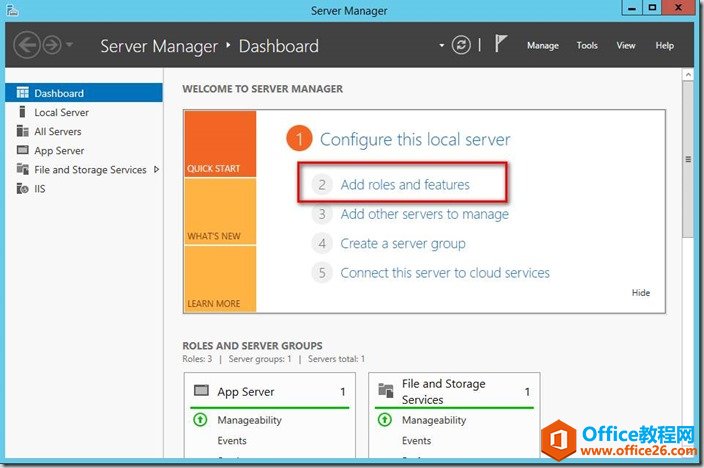Image resolution: width=704 pixels, height=468 pixels.
Task: Select Local Server in the sidebar
Action: [x=84, y=112]
